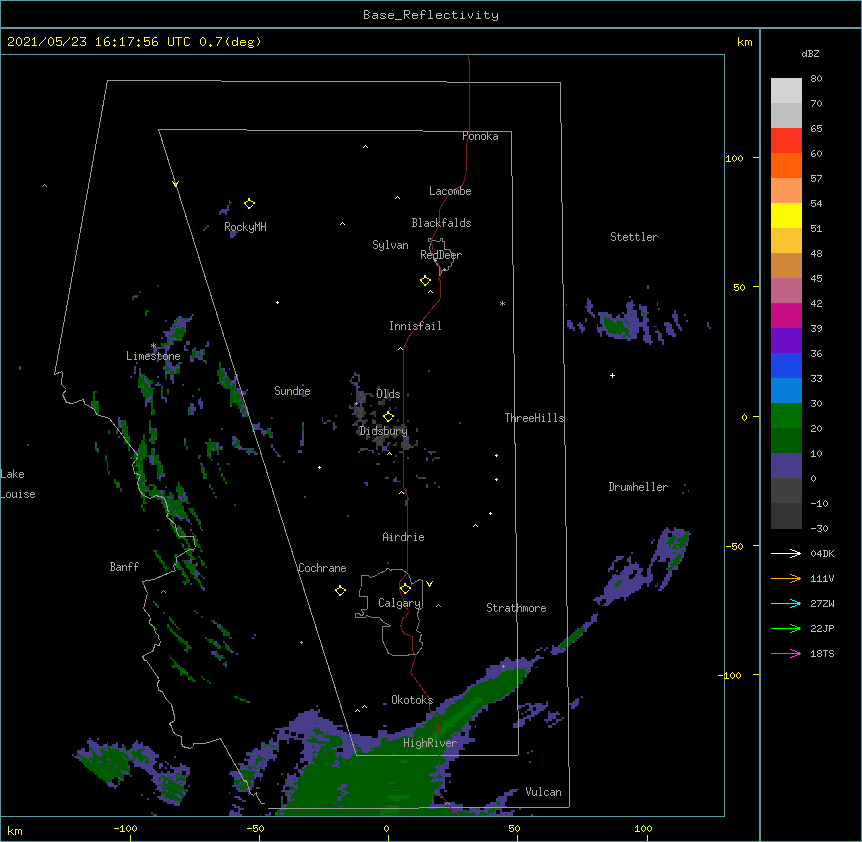Click the yellow diamond marker inside Calgary outline
862x842 pixels.
406,589
